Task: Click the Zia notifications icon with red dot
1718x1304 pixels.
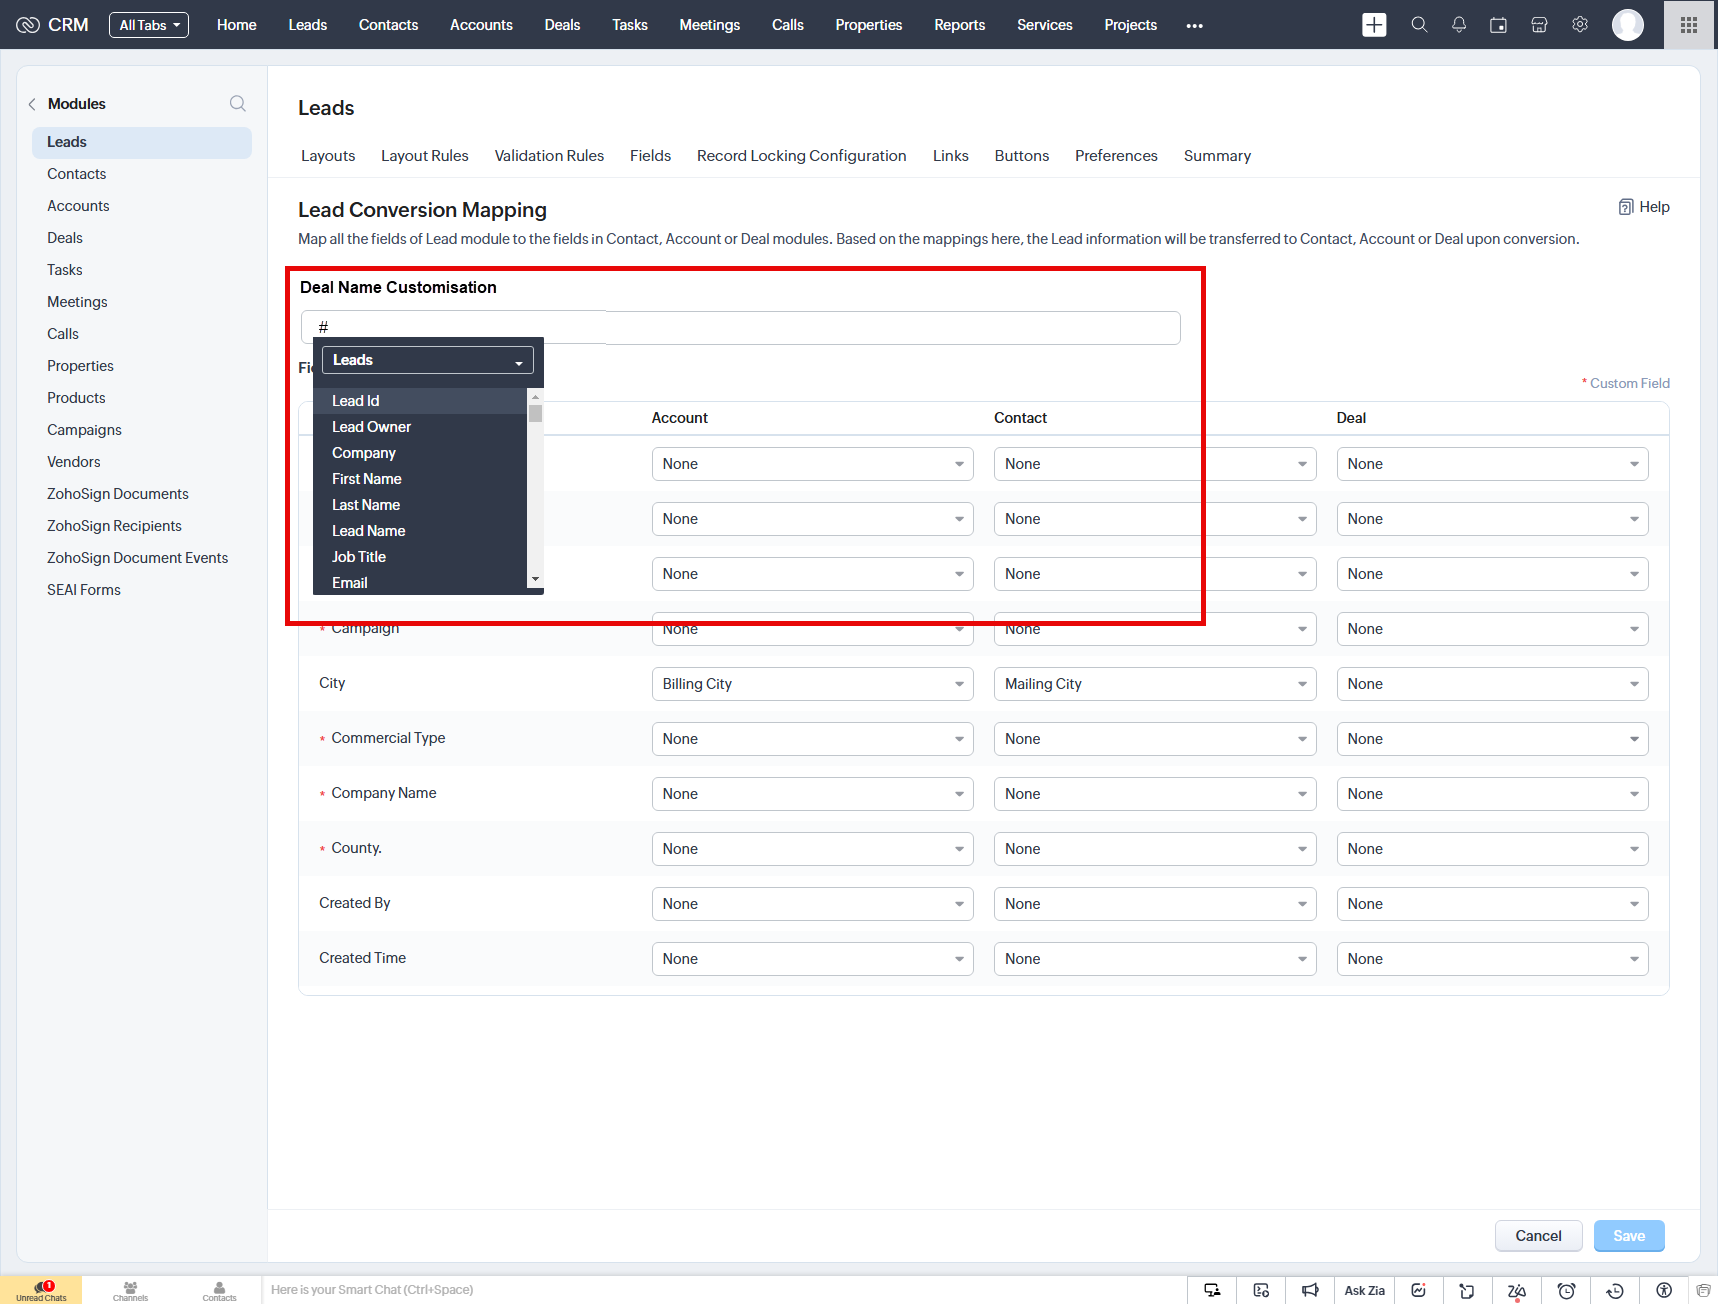Action: coord(1517,1291)
